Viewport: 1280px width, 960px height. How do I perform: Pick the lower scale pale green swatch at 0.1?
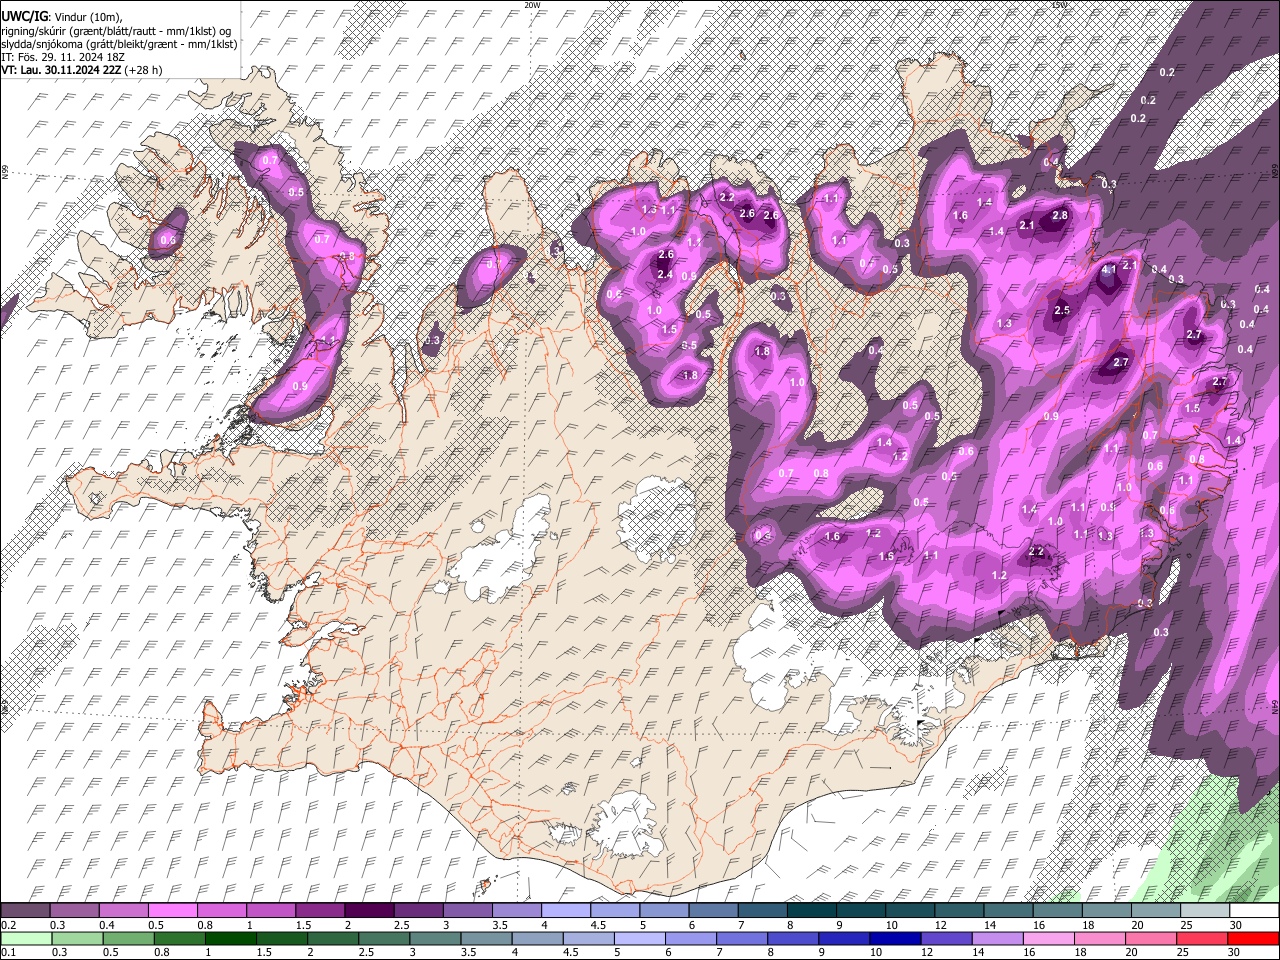pyautogui.click(x=26, y=938)
